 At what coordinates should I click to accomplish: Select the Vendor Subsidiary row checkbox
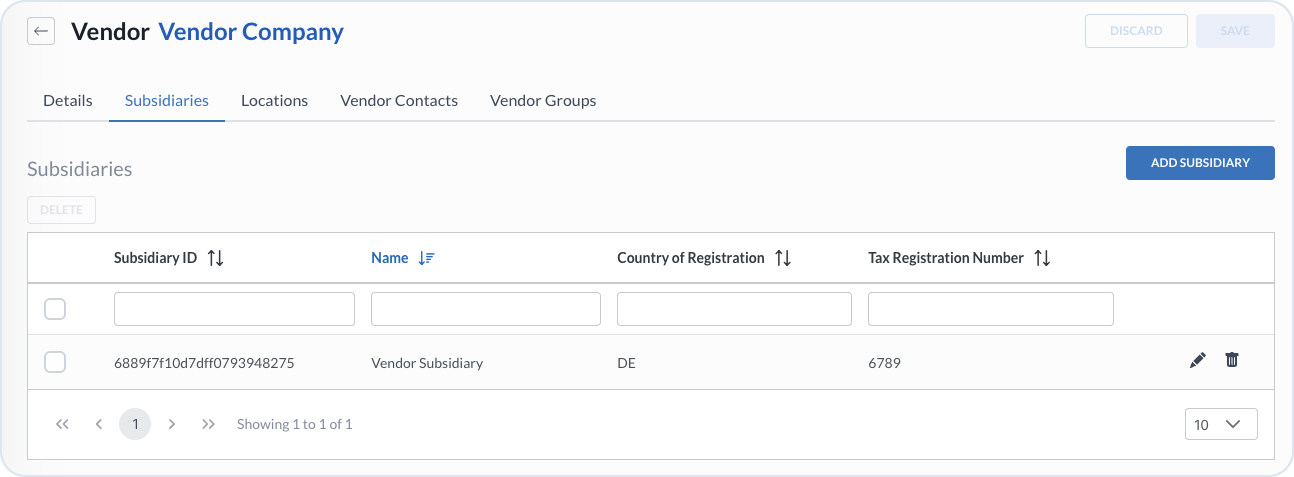point(55,362)
